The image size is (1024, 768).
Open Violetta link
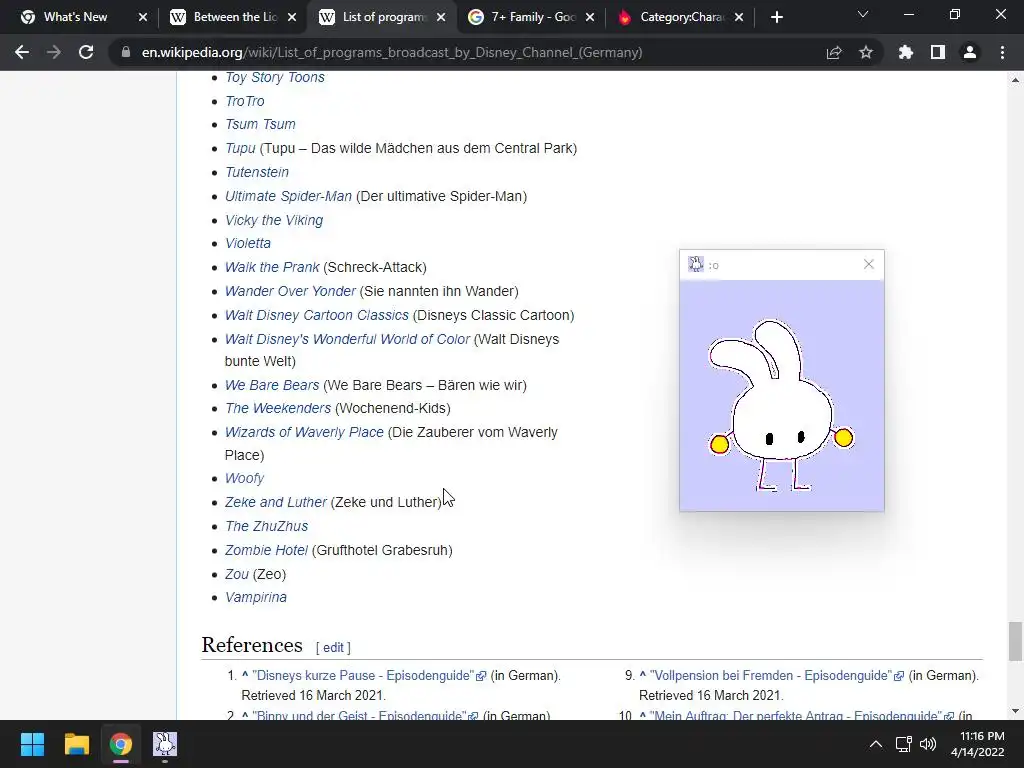(248, 243)
